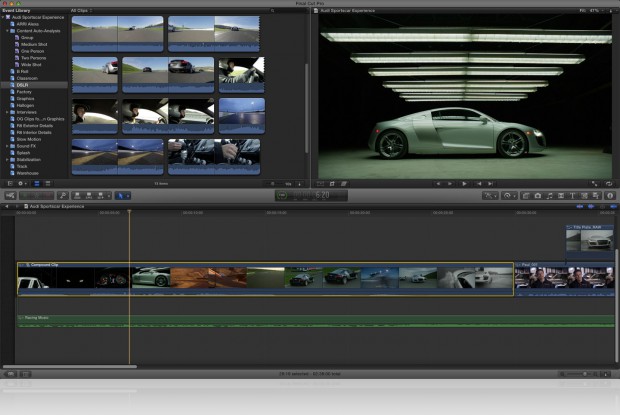The image size is (620, 415).
Task: Select the Racing Music audio clip
Action: point(316,321)
